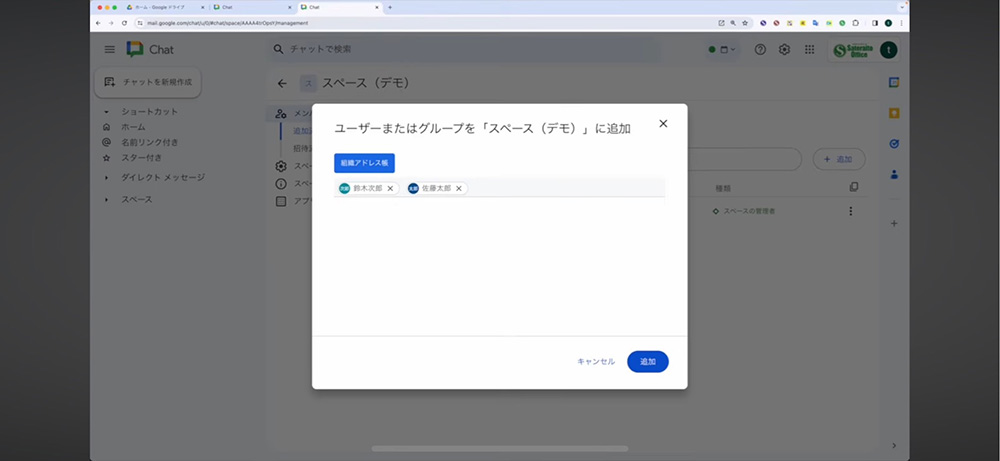Open the active status dropdown

tap(722, 50)
